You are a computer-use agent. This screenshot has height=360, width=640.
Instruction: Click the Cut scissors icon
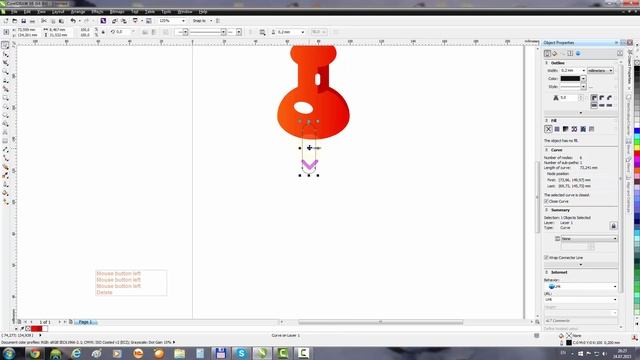point(44,21)
